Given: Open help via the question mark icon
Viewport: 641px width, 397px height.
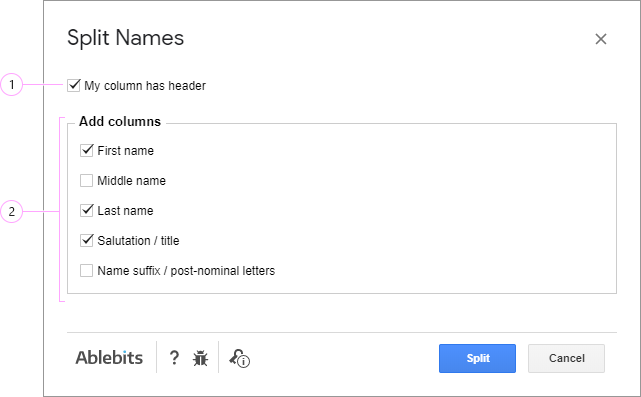Looking at the screenshot, I should click(174, 358).
